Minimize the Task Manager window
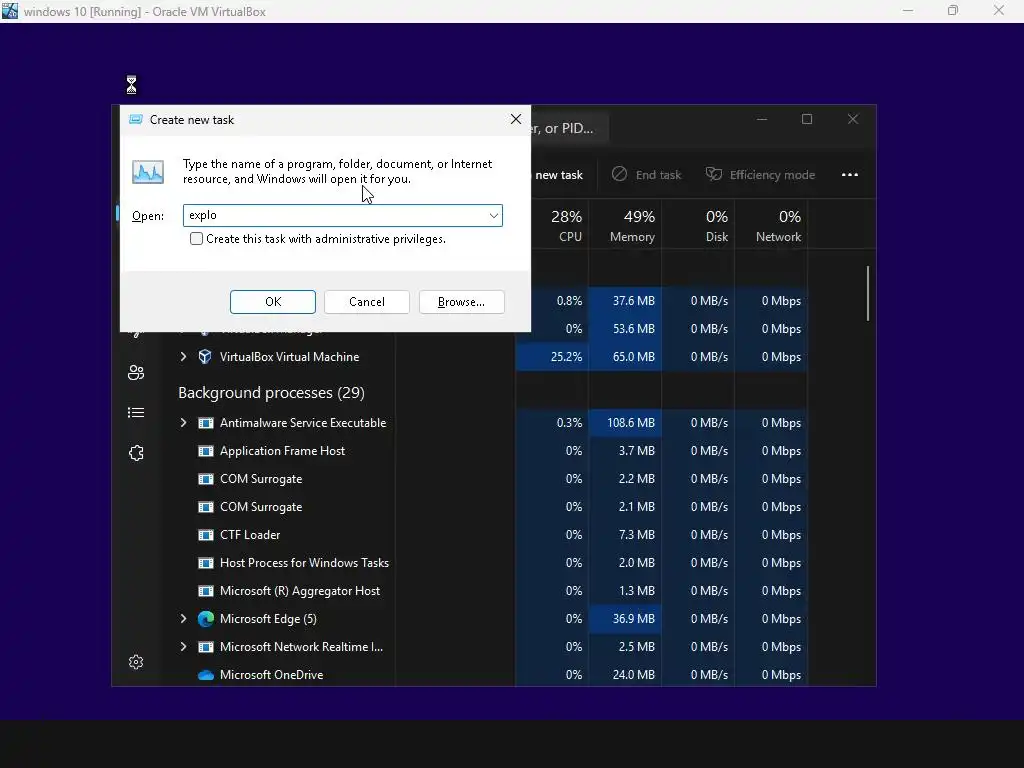 [761, 119]
